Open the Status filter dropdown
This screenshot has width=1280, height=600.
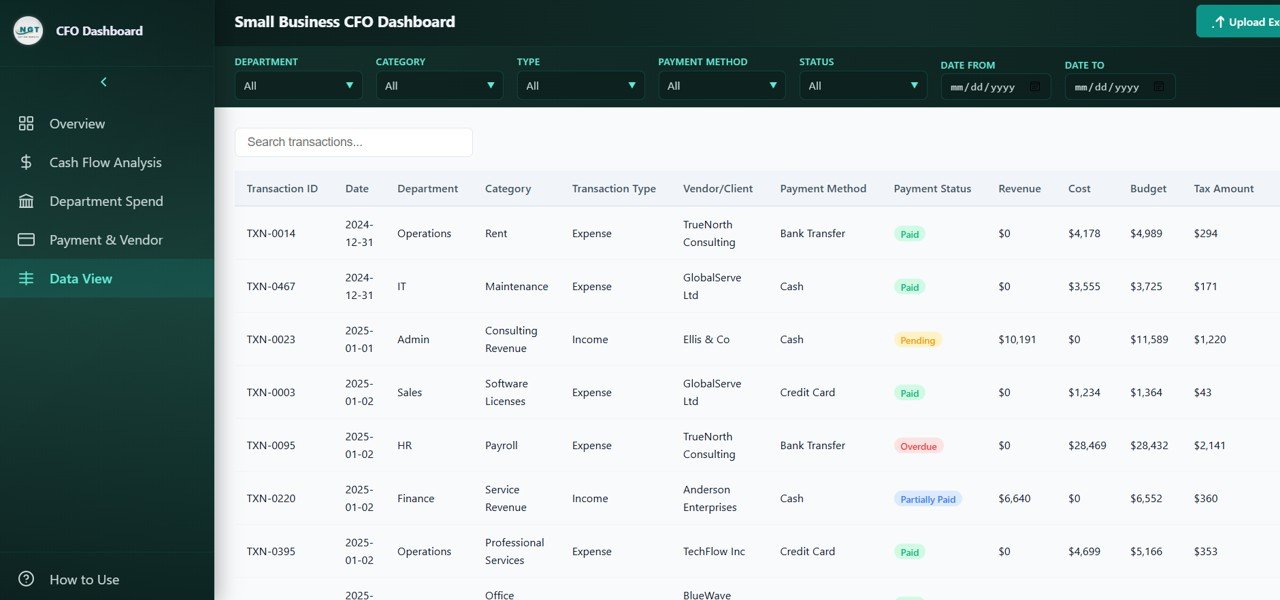point(862,86)
